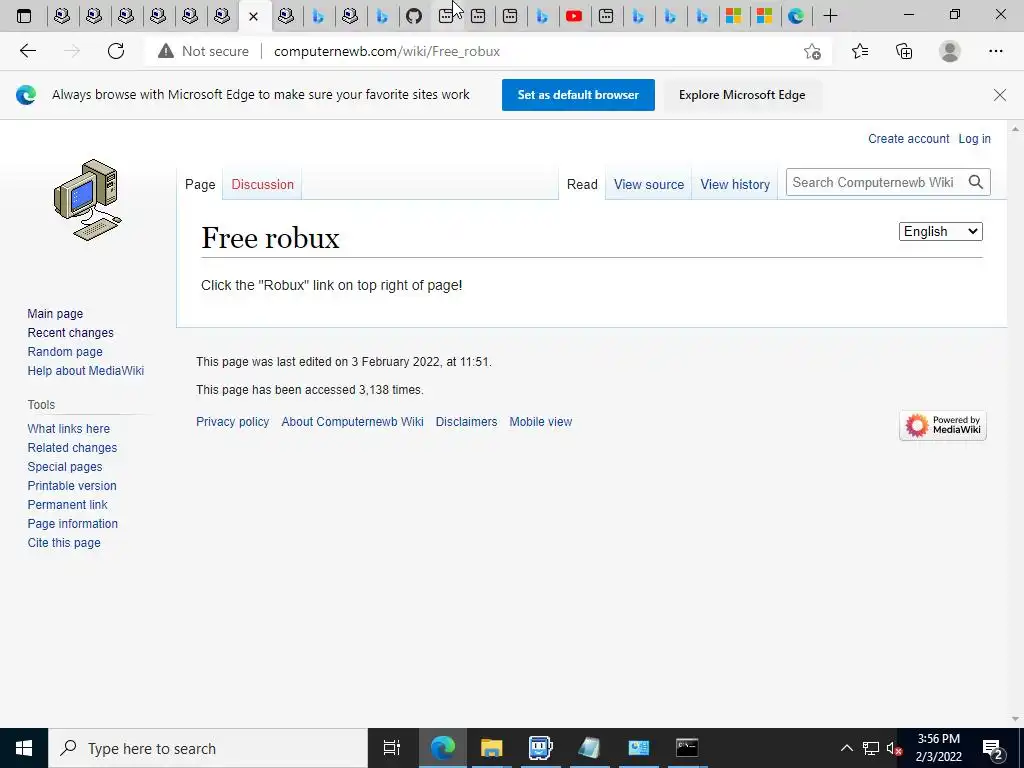Click Set as default browser
Screen dimensions: 1024x768
578,95
